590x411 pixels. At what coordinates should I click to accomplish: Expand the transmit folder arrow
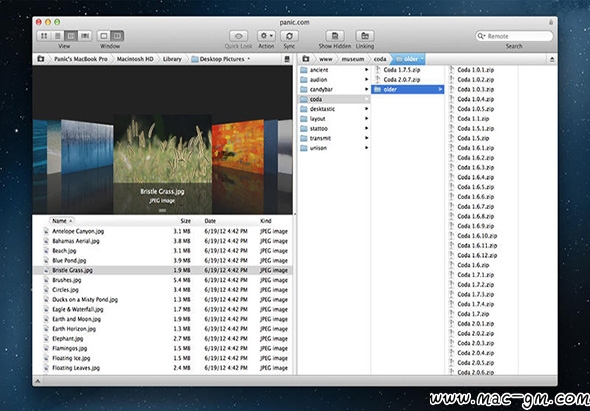(x=366, y=138)
